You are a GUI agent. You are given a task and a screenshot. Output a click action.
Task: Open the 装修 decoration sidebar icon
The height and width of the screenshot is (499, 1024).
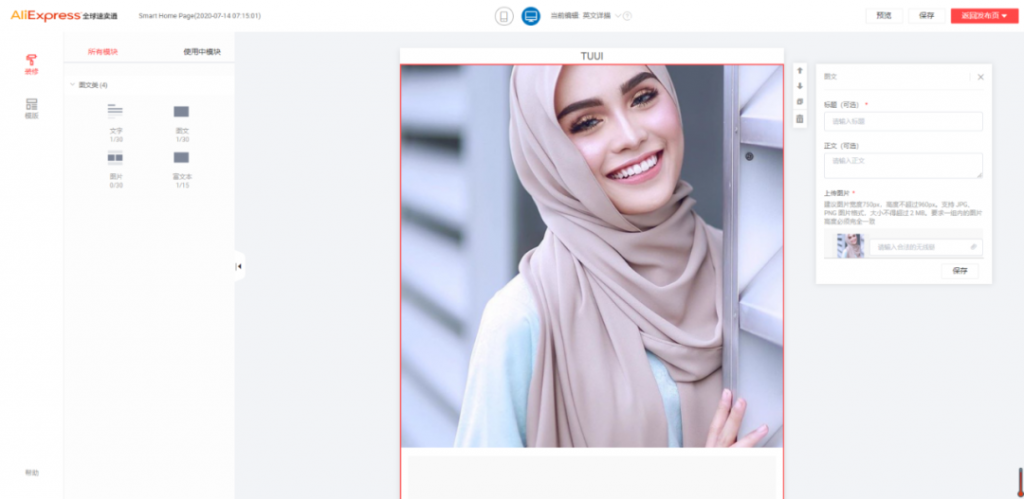coord(32,64)
